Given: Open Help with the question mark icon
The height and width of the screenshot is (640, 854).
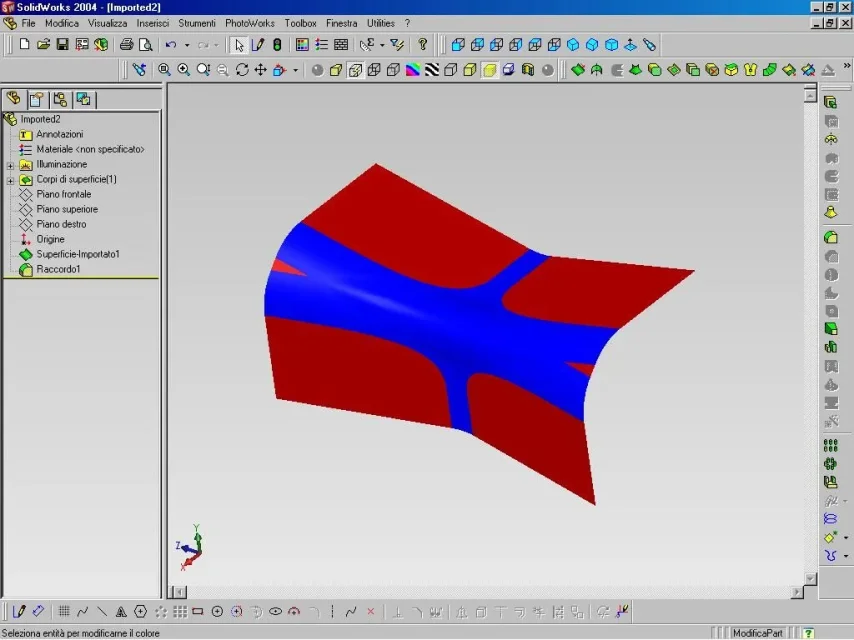Looking at the screenshot, I should (423, 44).
